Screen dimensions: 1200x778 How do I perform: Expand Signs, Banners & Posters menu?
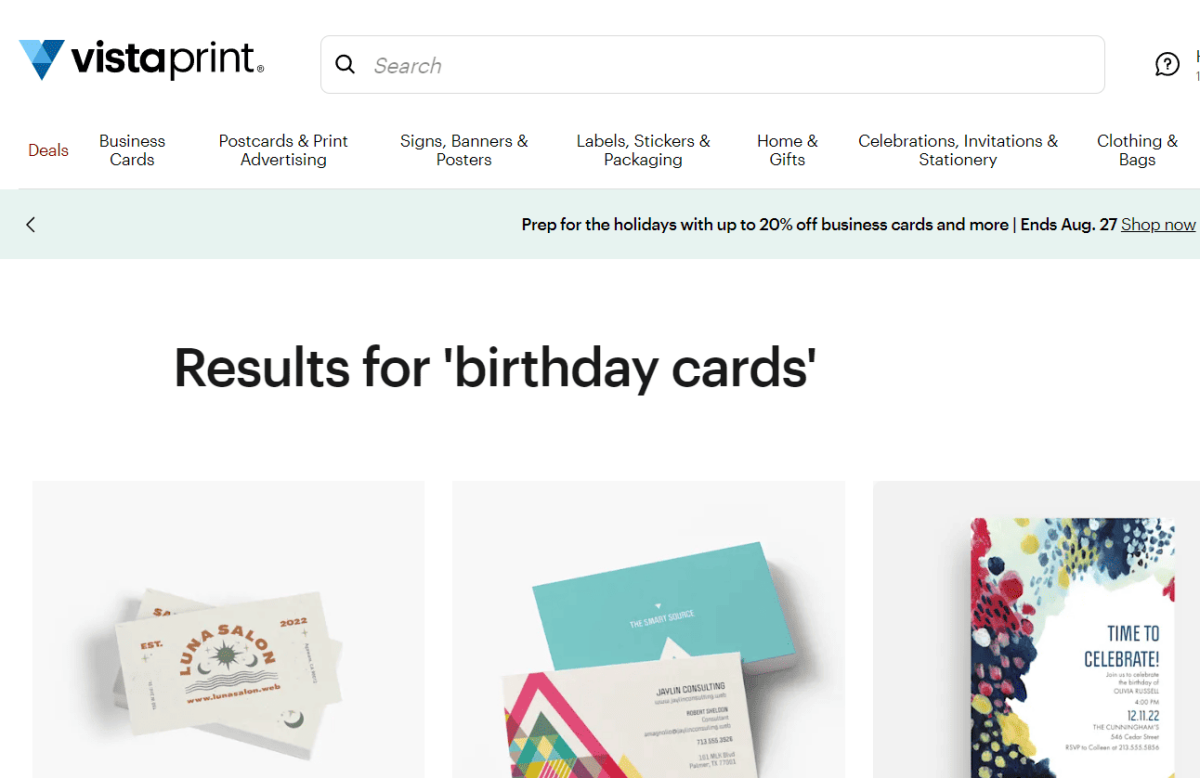pyautogui.click(x=464, y=150)
